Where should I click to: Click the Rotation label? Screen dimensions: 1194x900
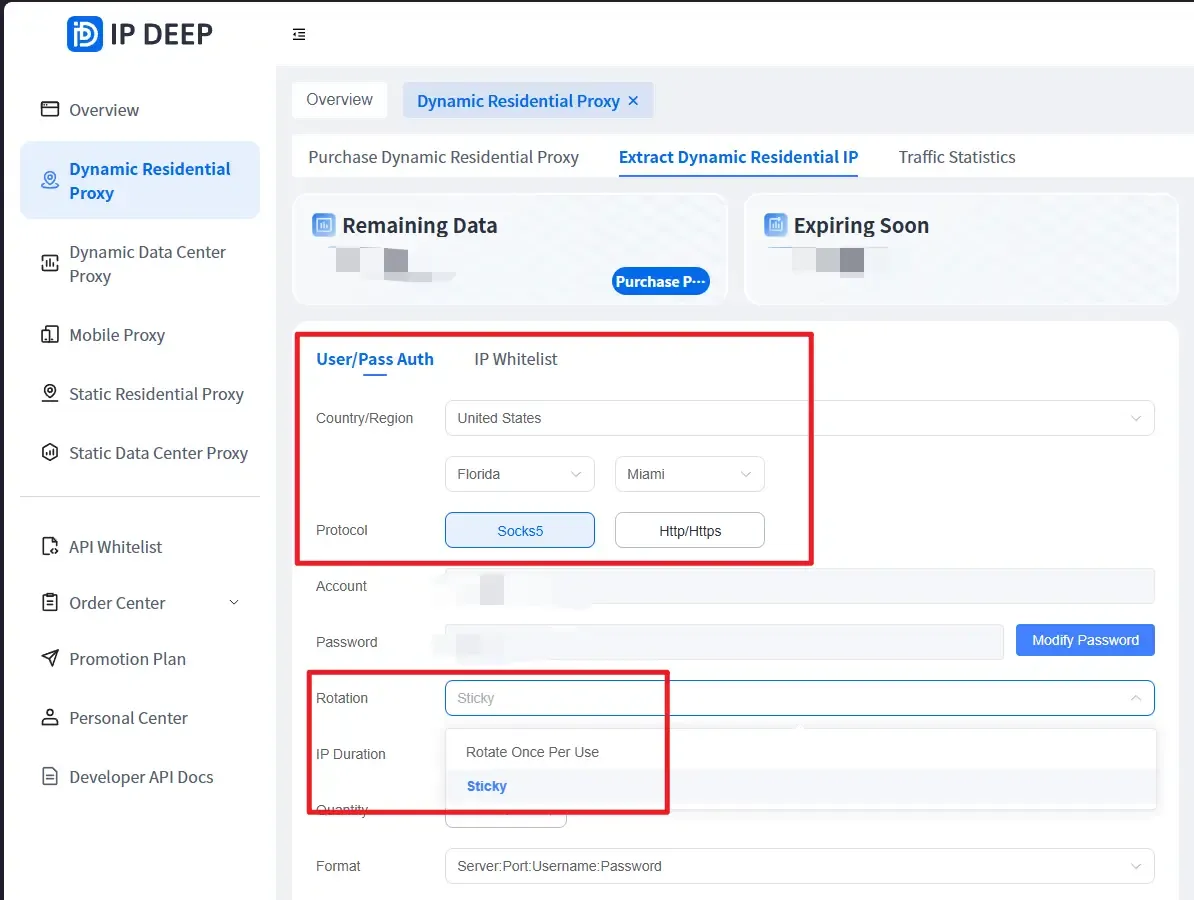tap(341, 697)
